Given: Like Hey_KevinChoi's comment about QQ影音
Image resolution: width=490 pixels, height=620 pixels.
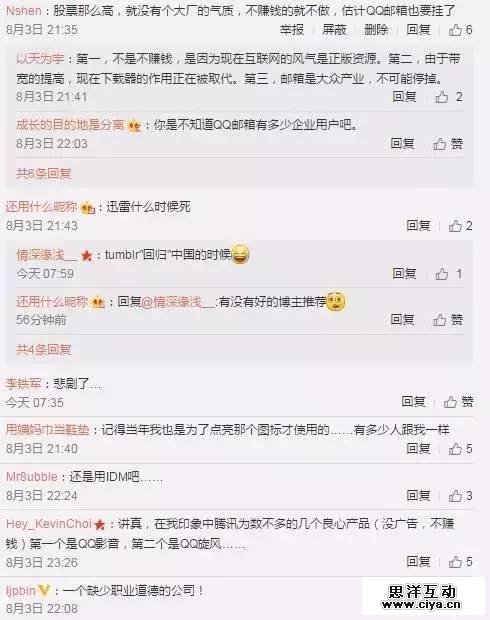Looking at the screenshot, I should pyautogui.click(x=460, y=562).
